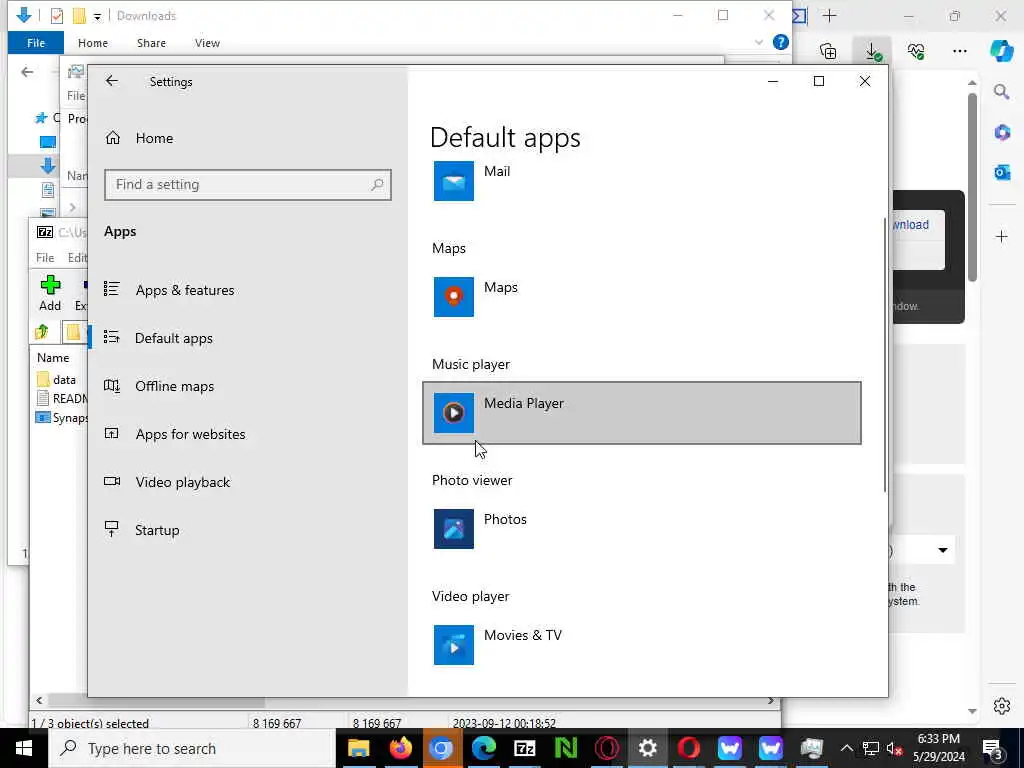Switch to Settings gear on taskbar
Image resolution: width=1024 pixels, height=768 pixels.
(x=647, y=748)
